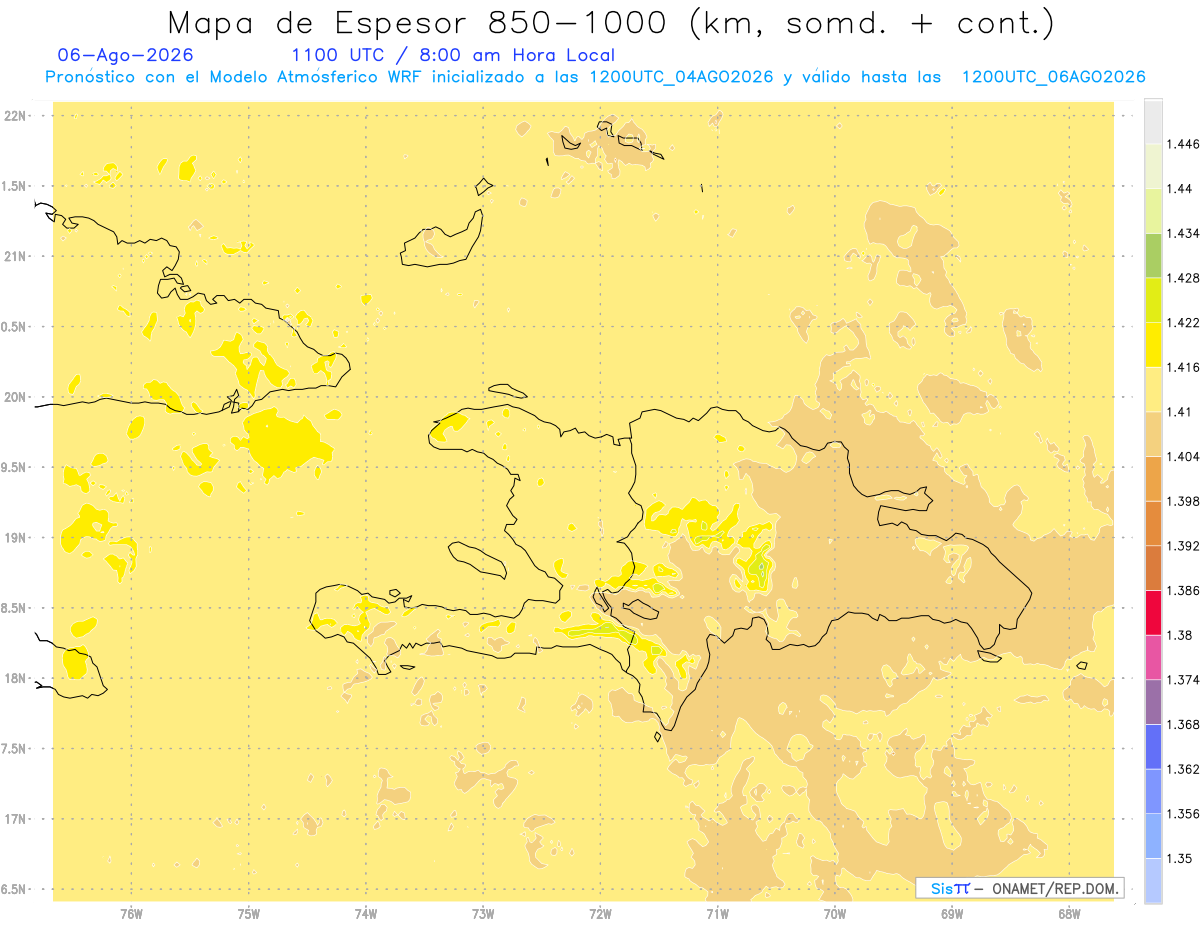Click legend value 1.422

tap(1183, 322)
